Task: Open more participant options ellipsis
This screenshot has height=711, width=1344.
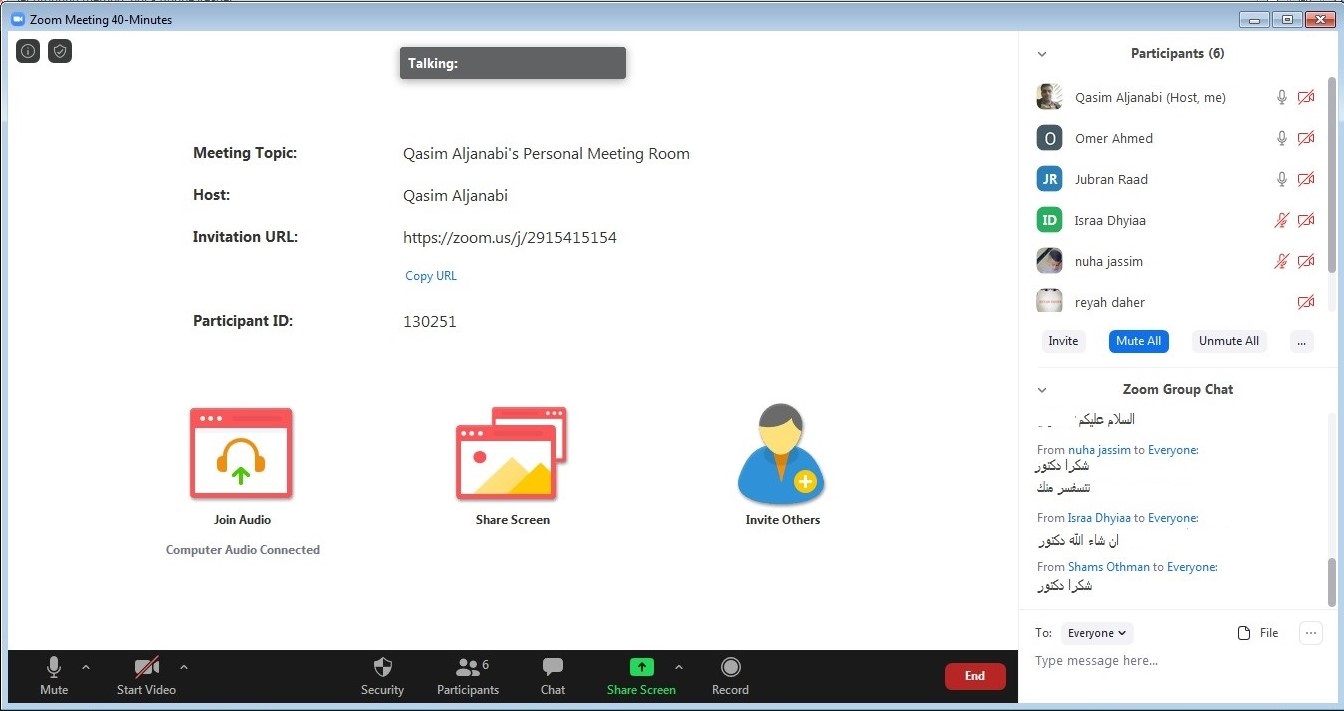Action: pyautogui.click(x=1301, y=341)
